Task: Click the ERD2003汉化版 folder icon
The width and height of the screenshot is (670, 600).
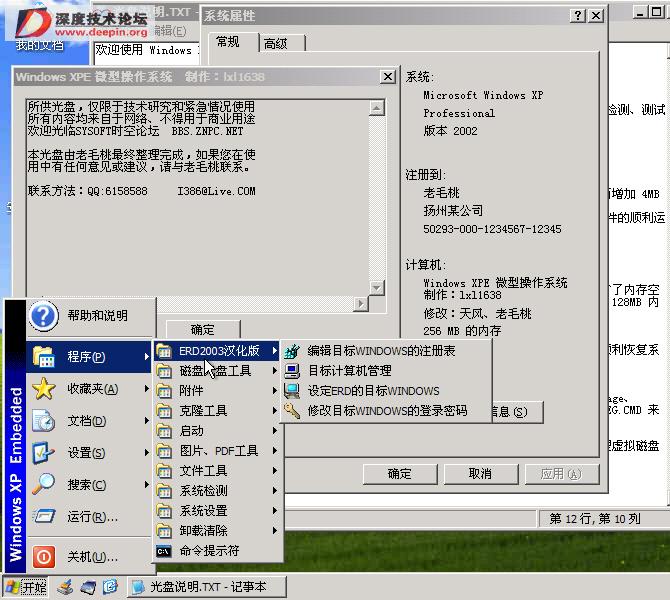Action: pyautogui.click(x=164, y=351)
